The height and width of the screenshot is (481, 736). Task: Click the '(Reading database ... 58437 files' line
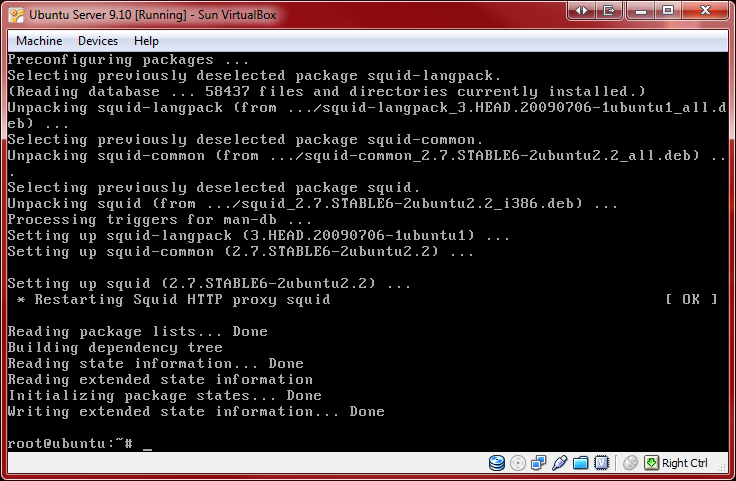[x=327, y=92]
